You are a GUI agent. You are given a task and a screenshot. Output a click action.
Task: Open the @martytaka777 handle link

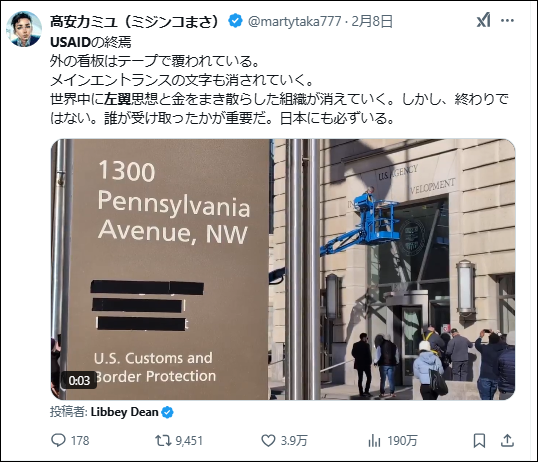294,21
